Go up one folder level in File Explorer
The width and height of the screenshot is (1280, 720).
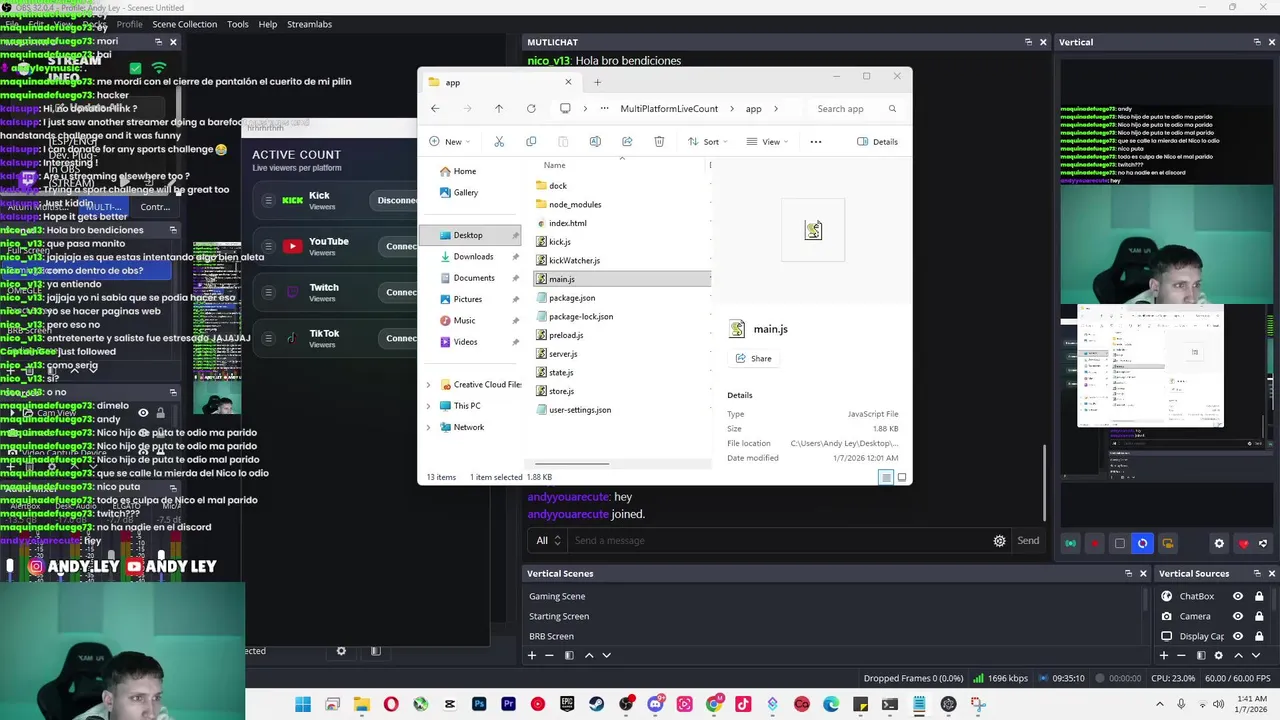click(499, 108)
